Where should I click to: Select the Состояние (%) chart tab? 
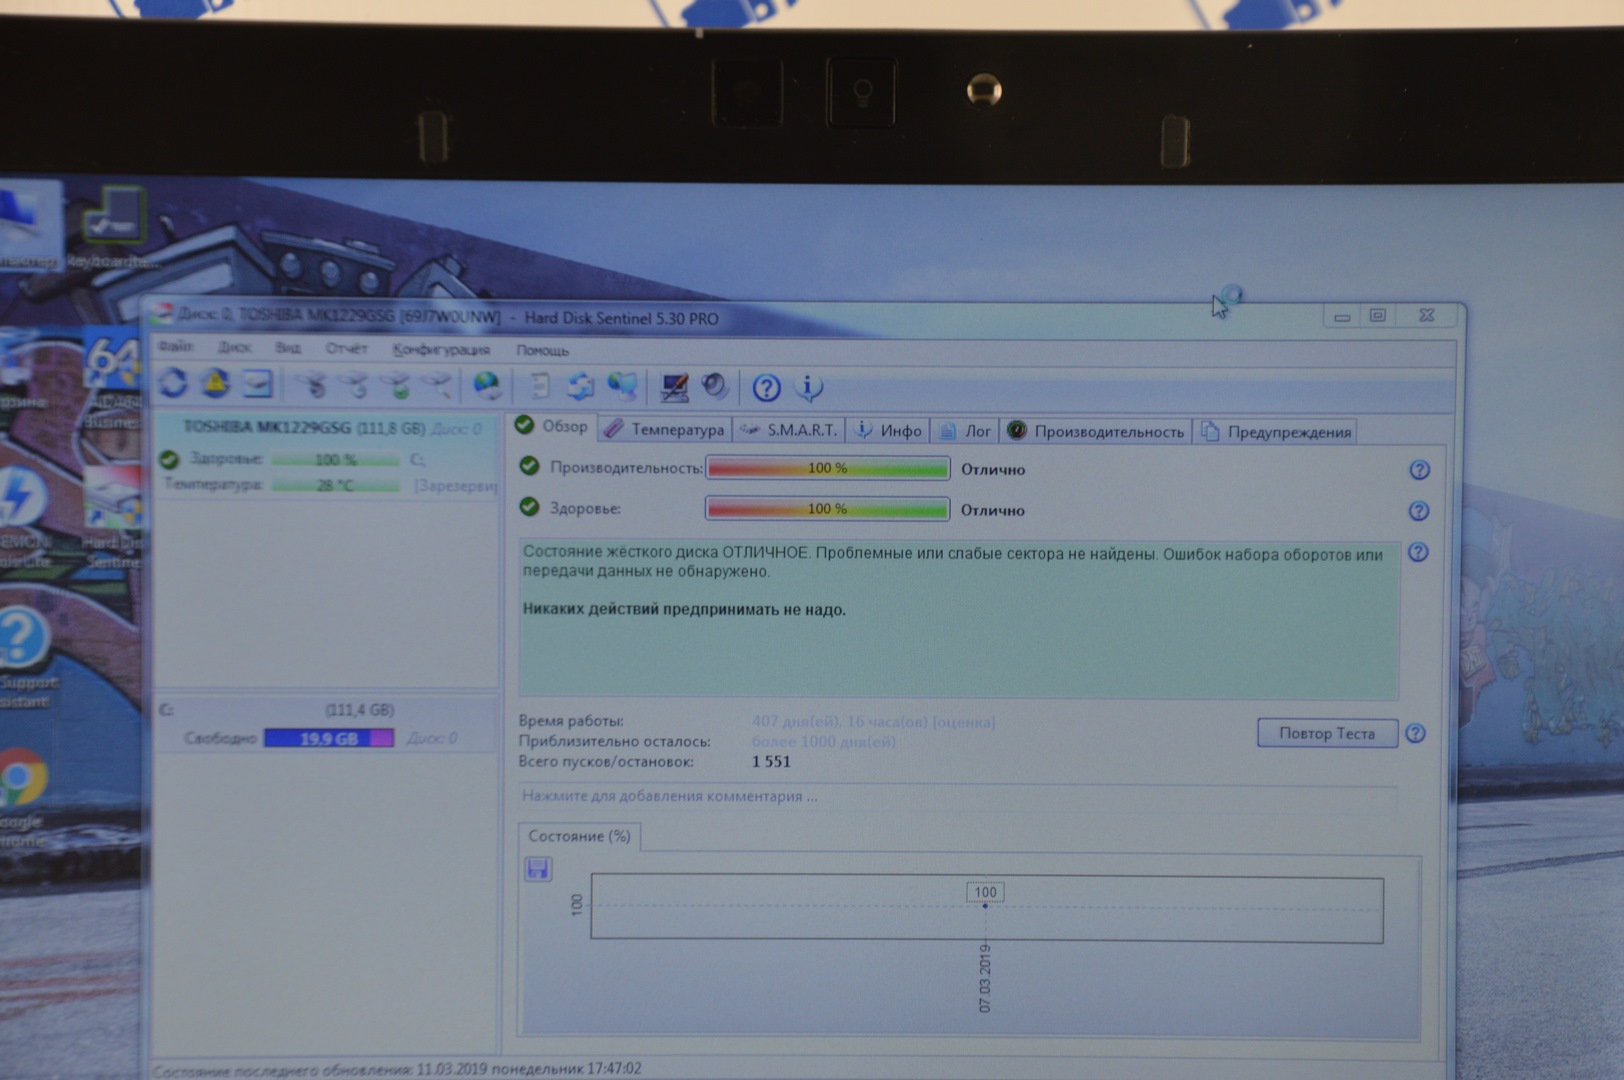coord(579,836)
